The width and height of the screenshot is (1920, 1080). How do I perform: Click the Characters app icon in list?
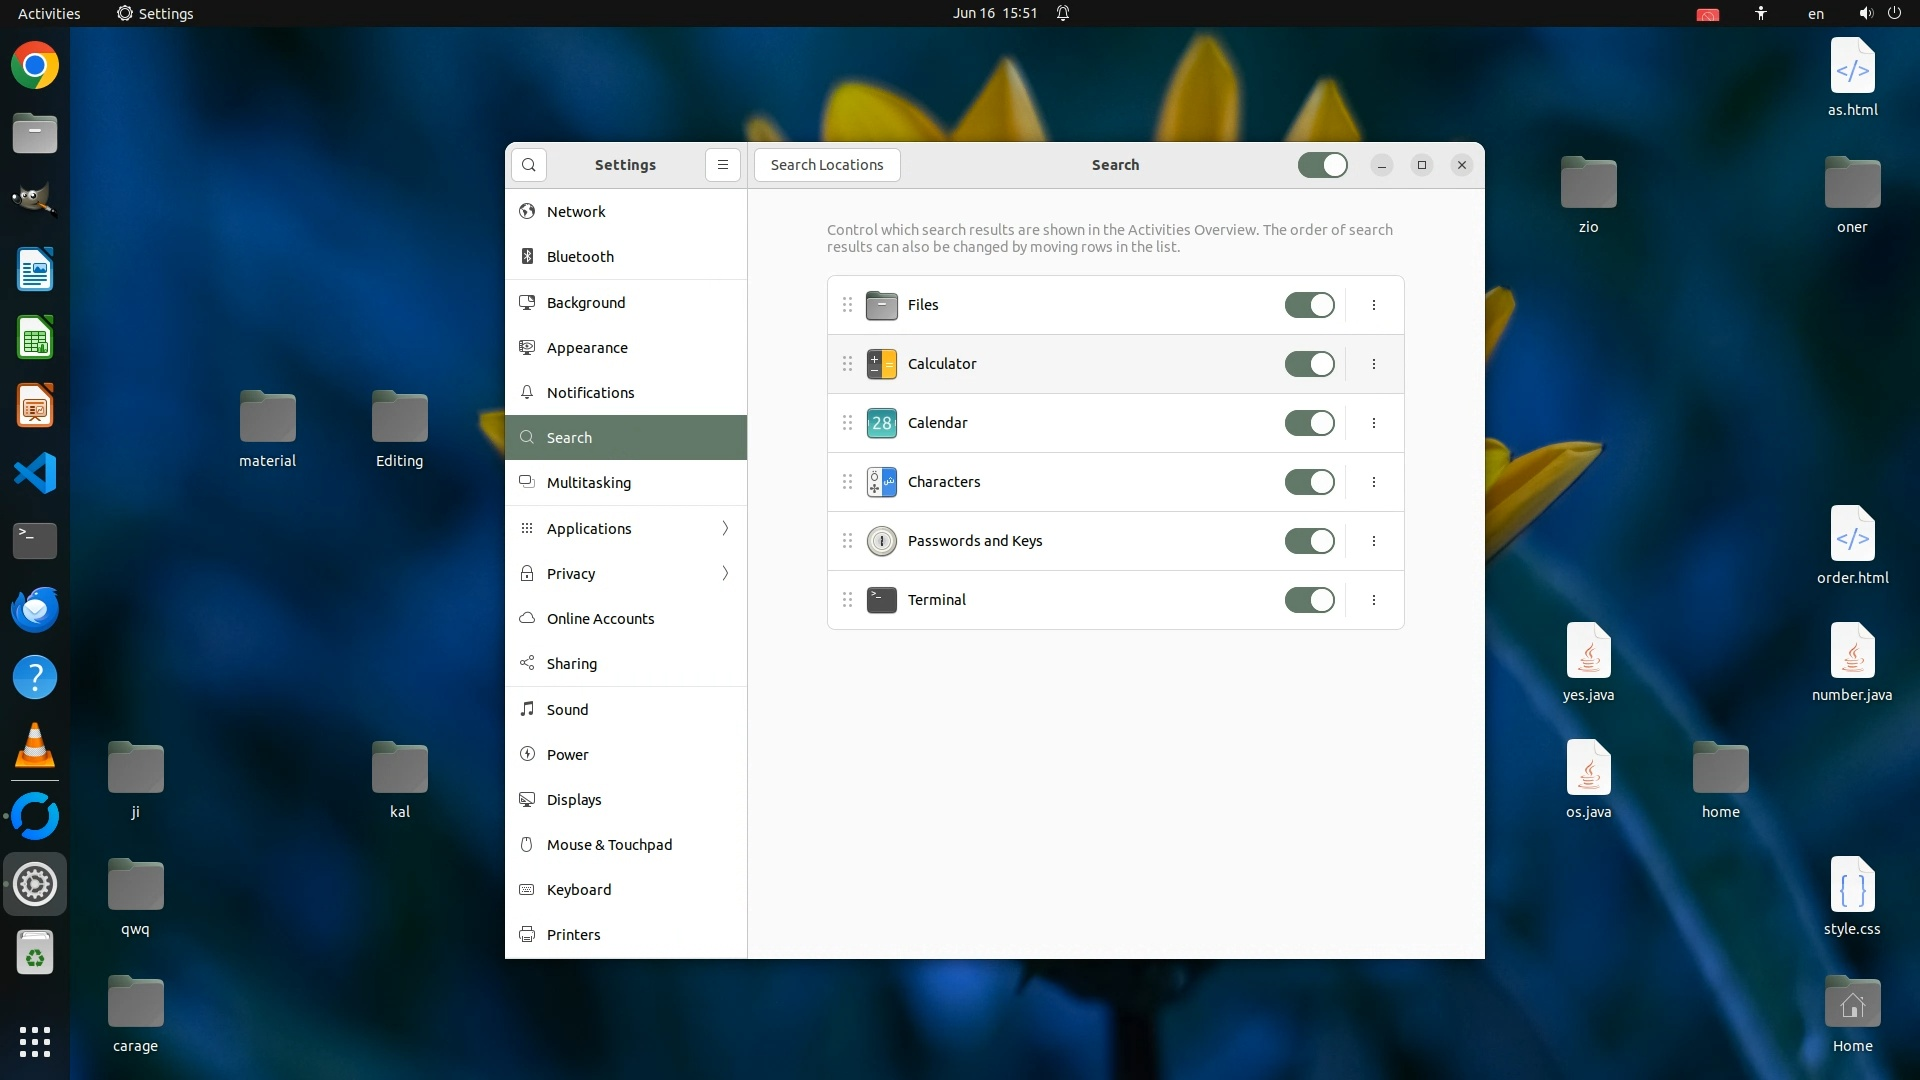pos(881,482)
